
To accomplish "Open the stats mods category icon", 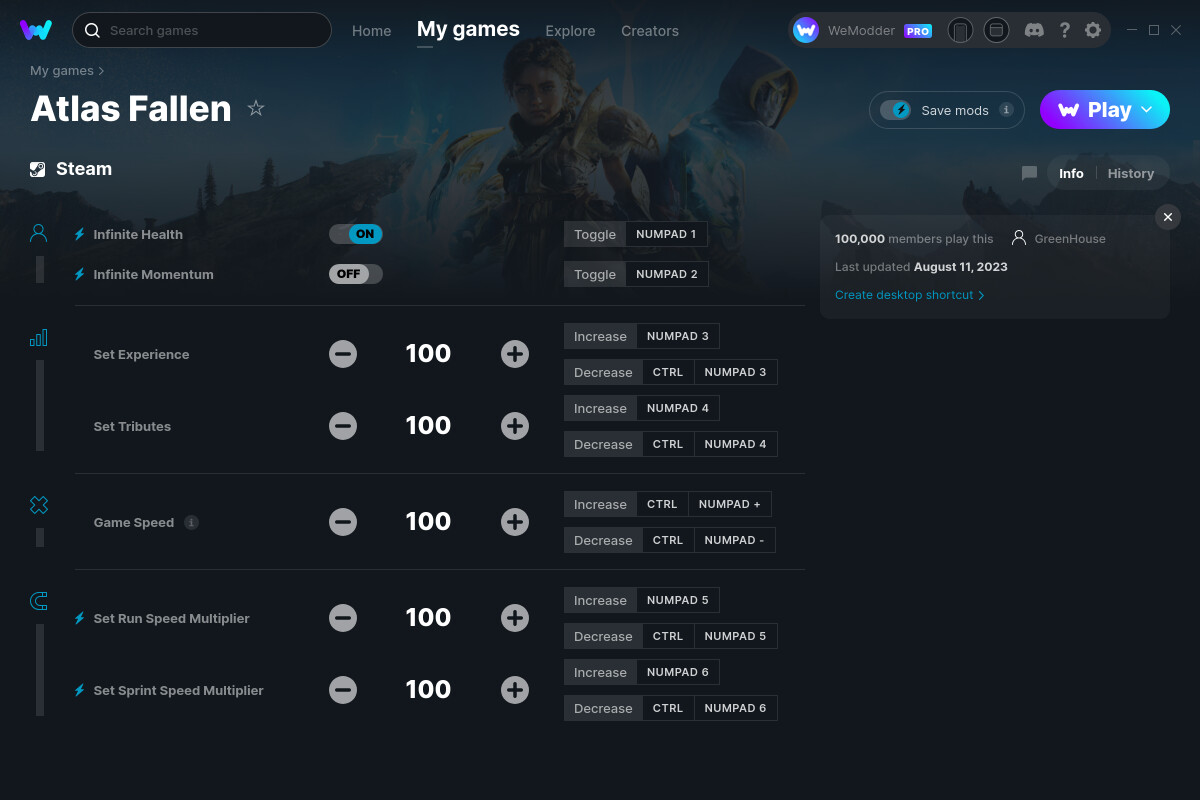I will click(x=38, y=337).
